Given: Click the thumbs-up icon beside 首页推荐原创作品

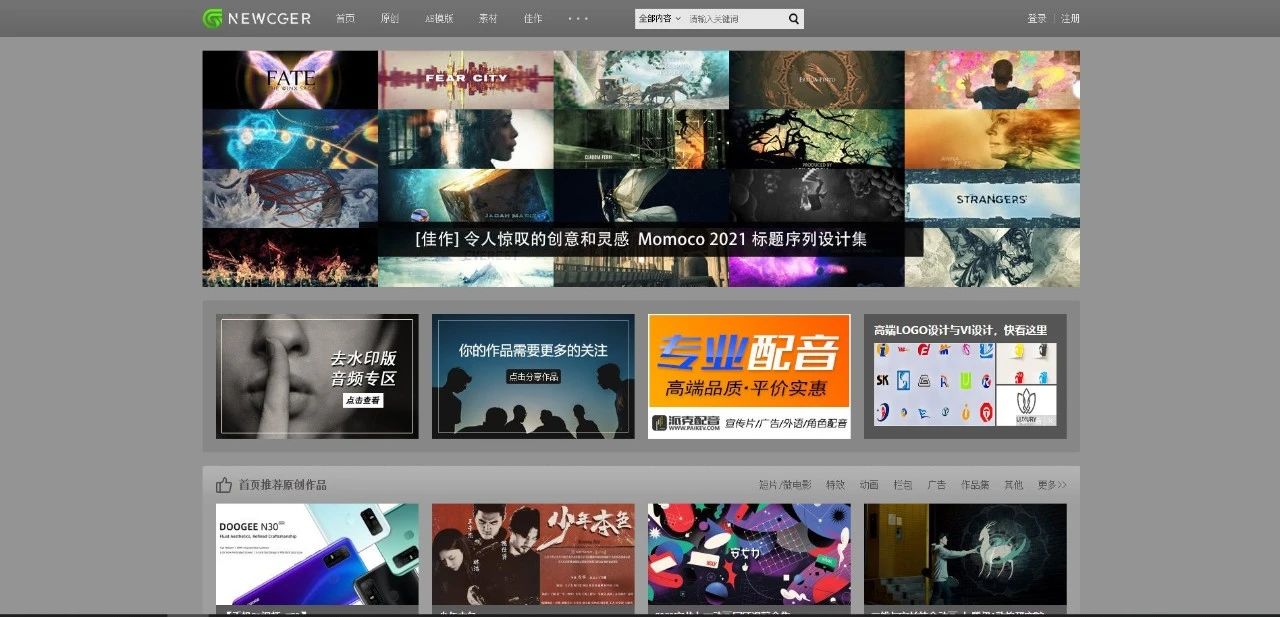Looking at the screenshot, I should [x=224, y=485].
